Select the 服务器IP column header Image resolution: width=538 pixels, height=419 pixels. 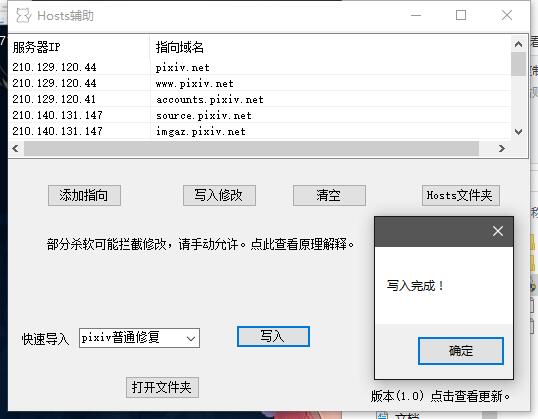click(79, 47)
